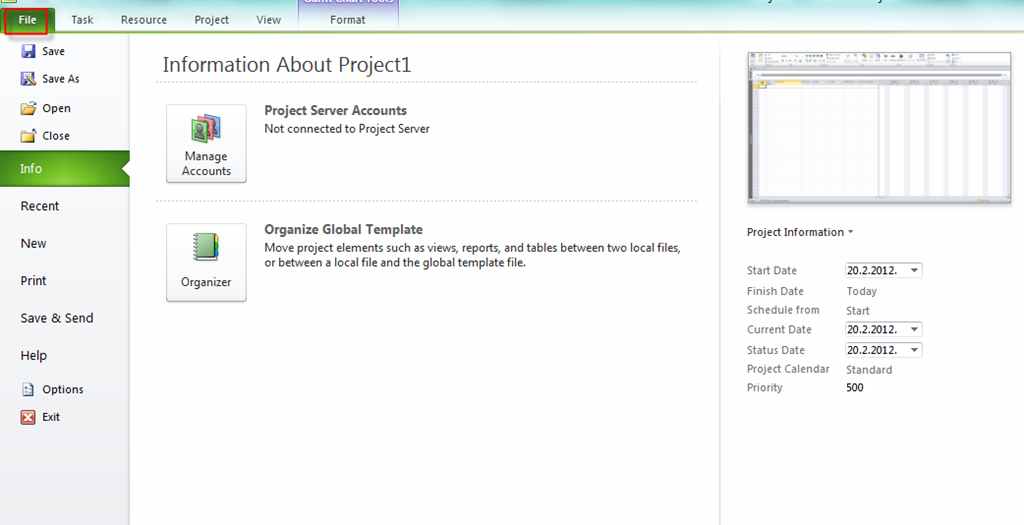Image resolution: width=1024 pixels, height=525 pixels.
Task: Click the Manage Accounts button
Action: tap(206, 143)
